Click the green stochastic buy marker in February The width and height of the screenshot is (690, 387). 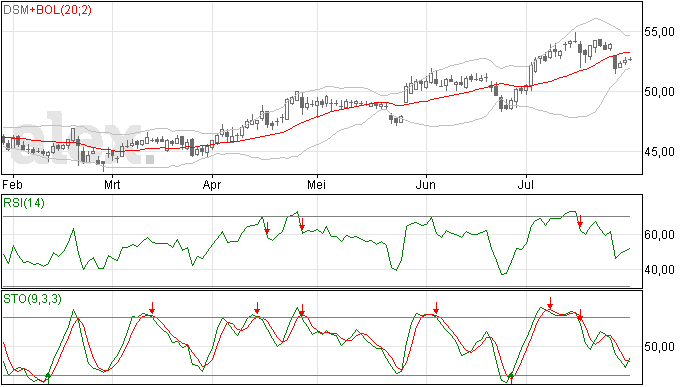48,377
